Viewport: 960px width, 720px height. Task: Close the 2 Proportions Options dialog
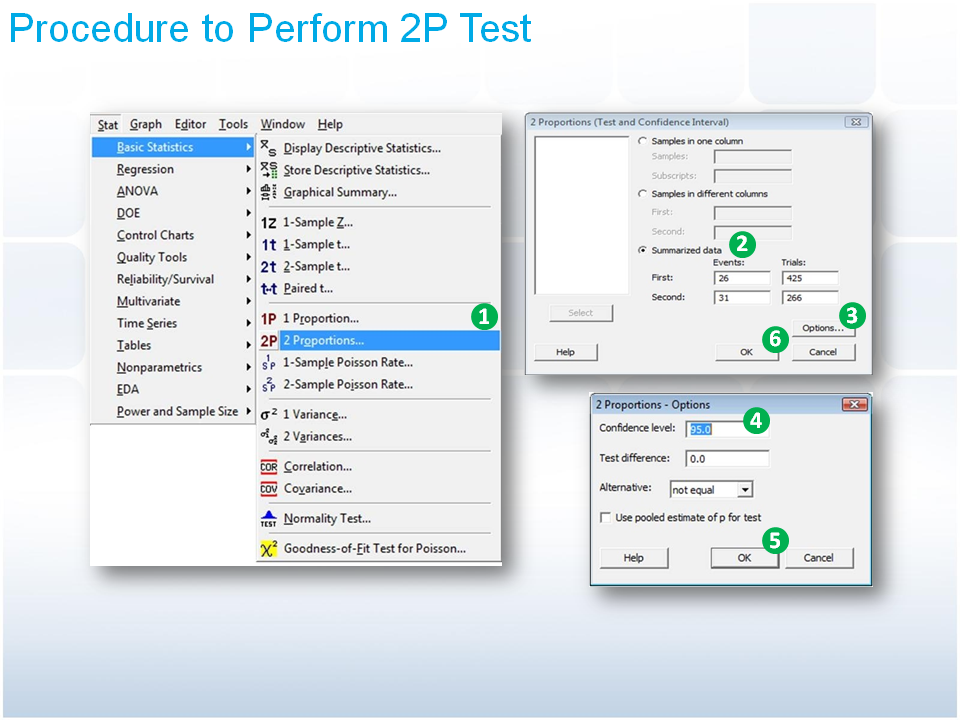tap(854, 404)
